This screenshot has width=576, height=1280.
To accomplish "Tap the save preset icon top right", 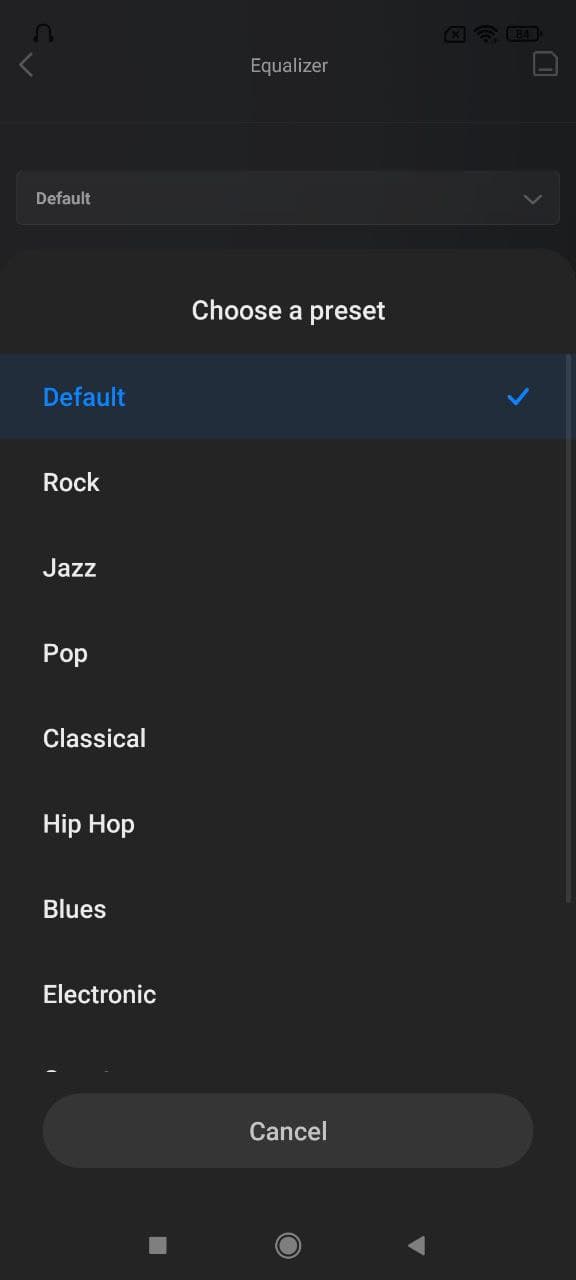I will pos(545,64).
